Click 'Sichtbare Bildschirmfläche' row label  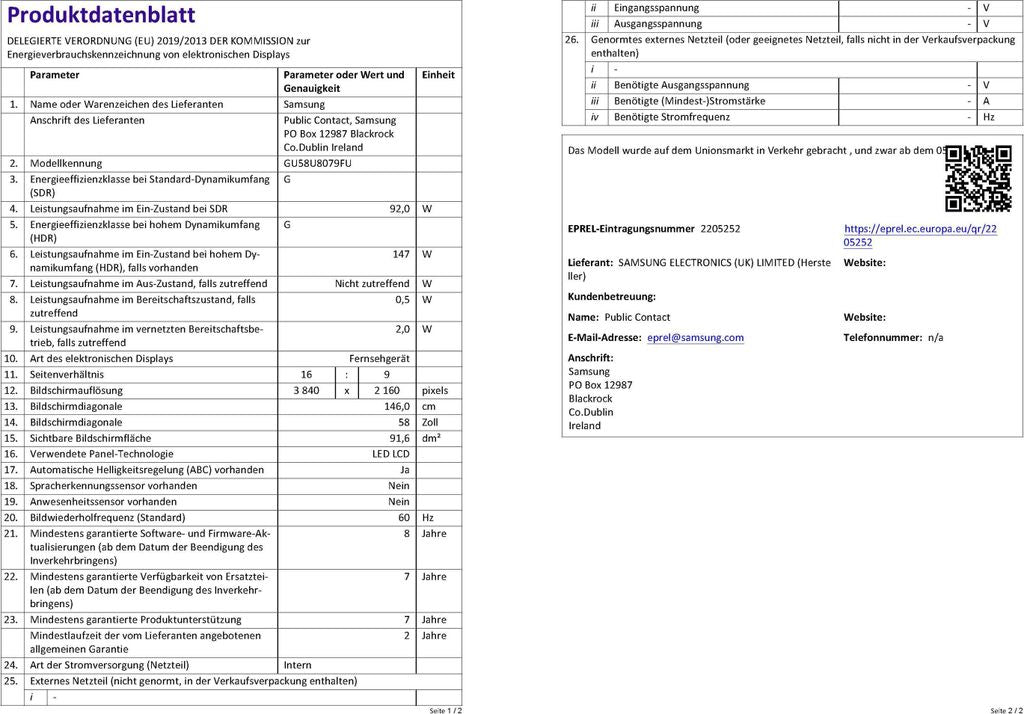tap(90, 438)
